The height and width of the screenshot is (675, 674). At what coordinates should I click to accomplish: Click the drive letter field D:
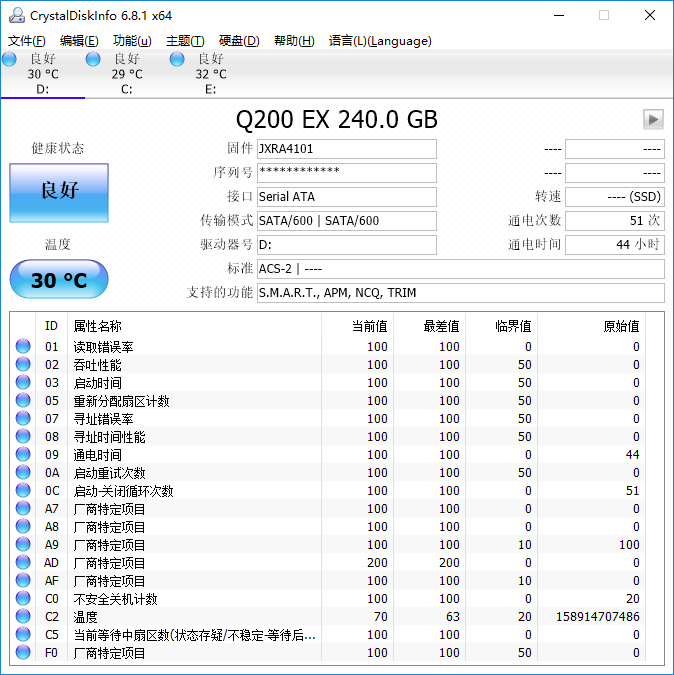[346, 245]
